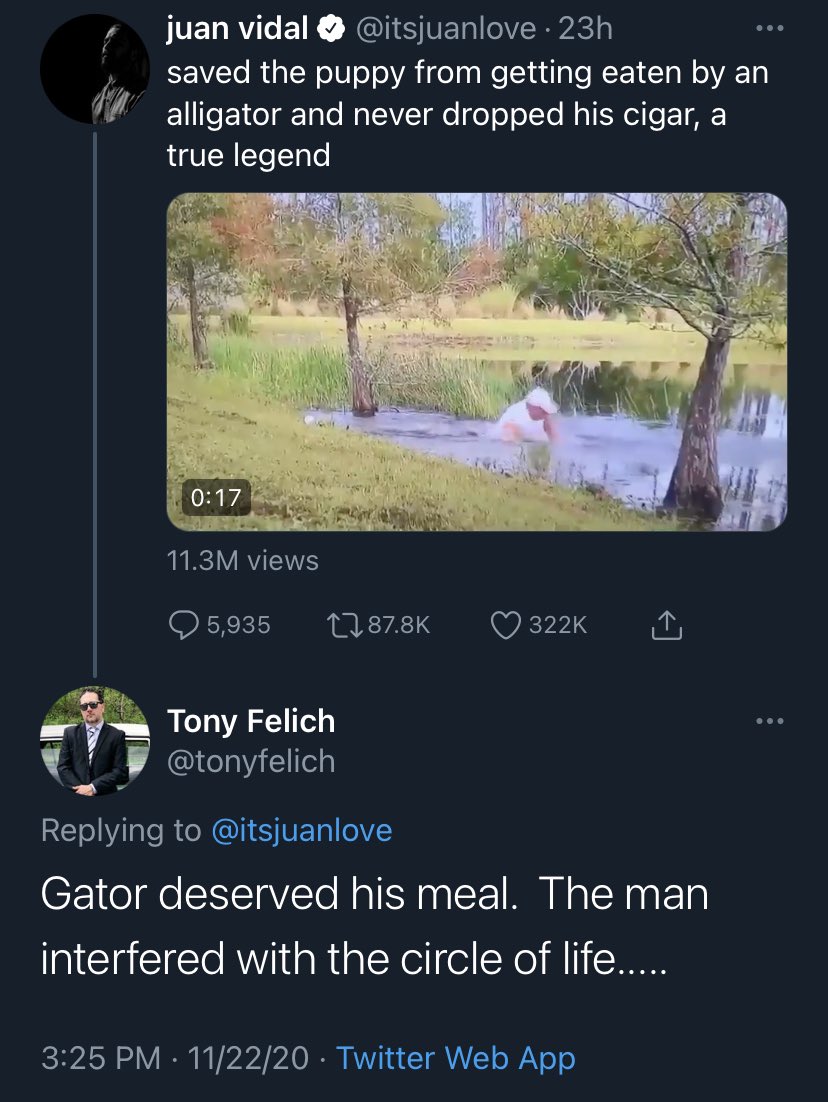
Task: Open more options on juan vidal's tweet
Action: click(x=770, y=28)
